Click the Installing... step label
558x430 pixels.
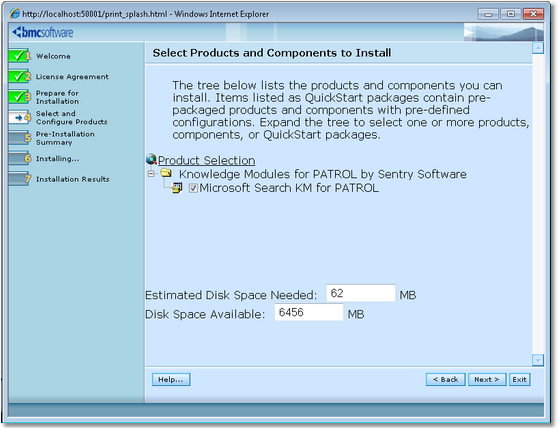point(58,159)
